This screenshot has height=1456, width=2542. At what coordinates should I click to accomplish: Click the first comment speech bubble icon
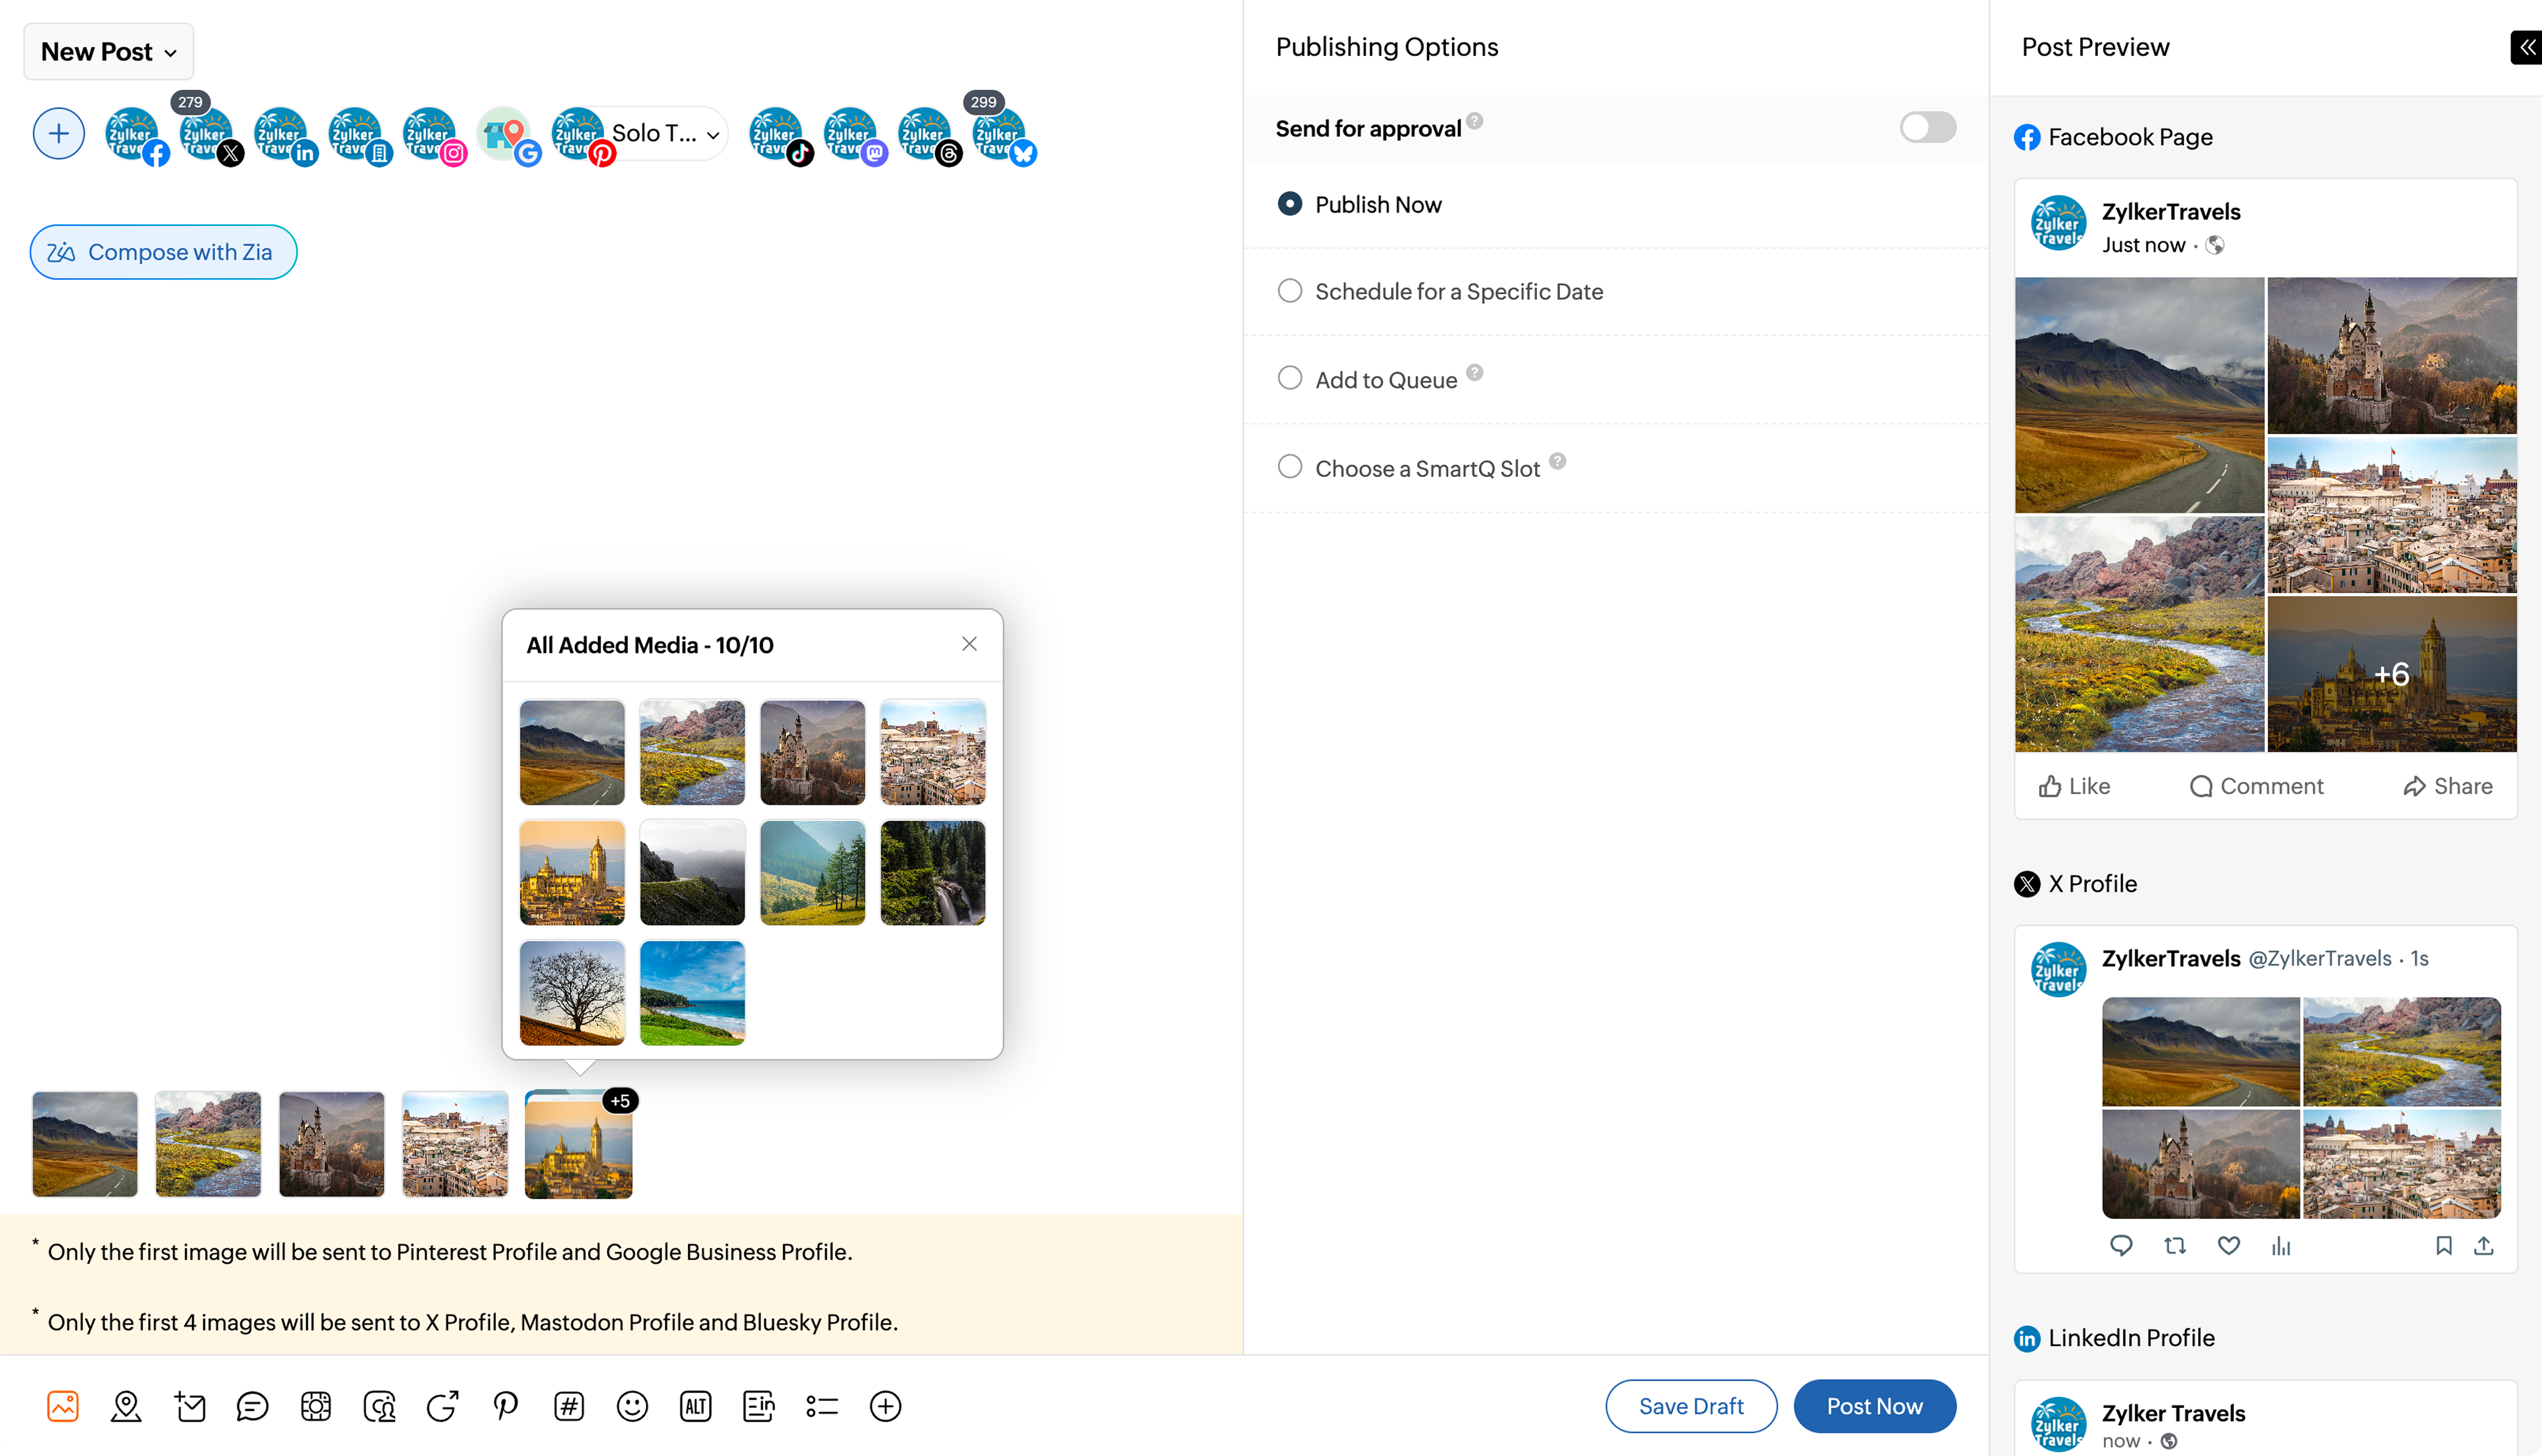coord(252,1406)
